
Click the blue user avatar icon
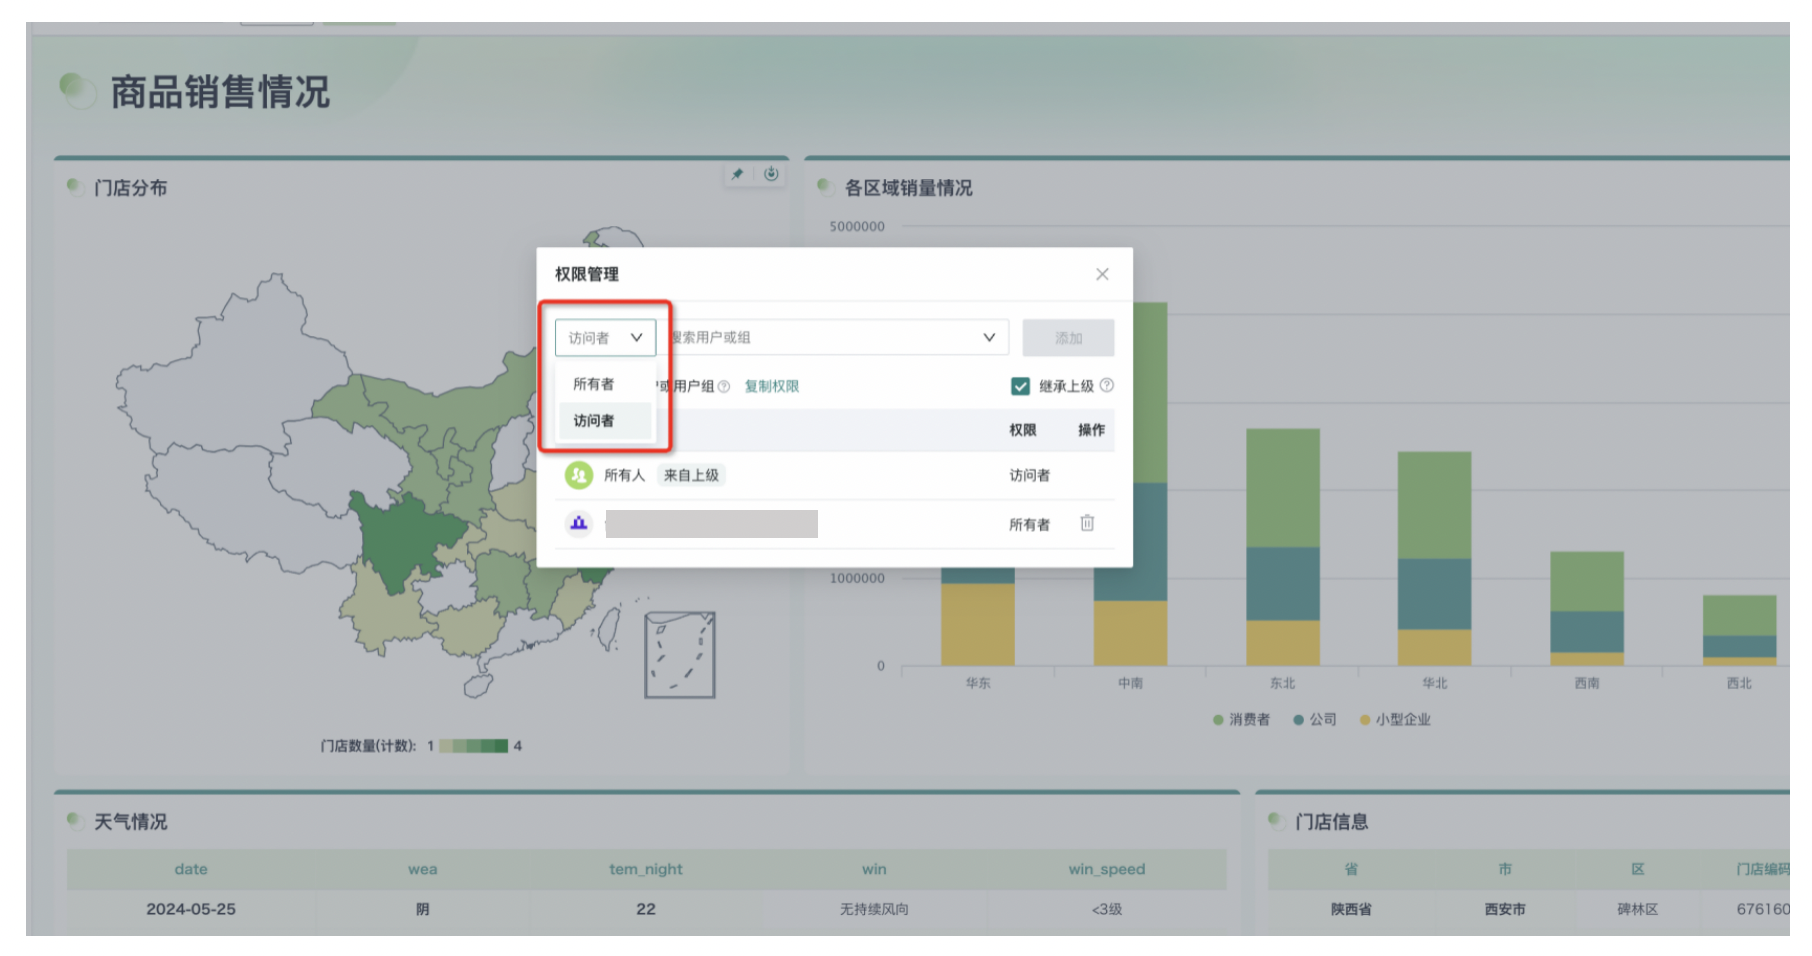tap(579, 523)
